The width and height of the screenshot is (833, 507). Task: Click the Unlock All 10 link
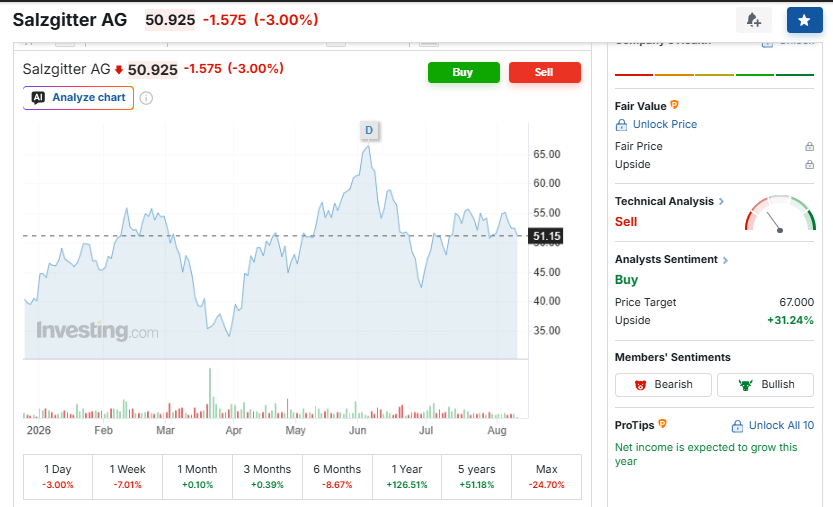[781, 426]
